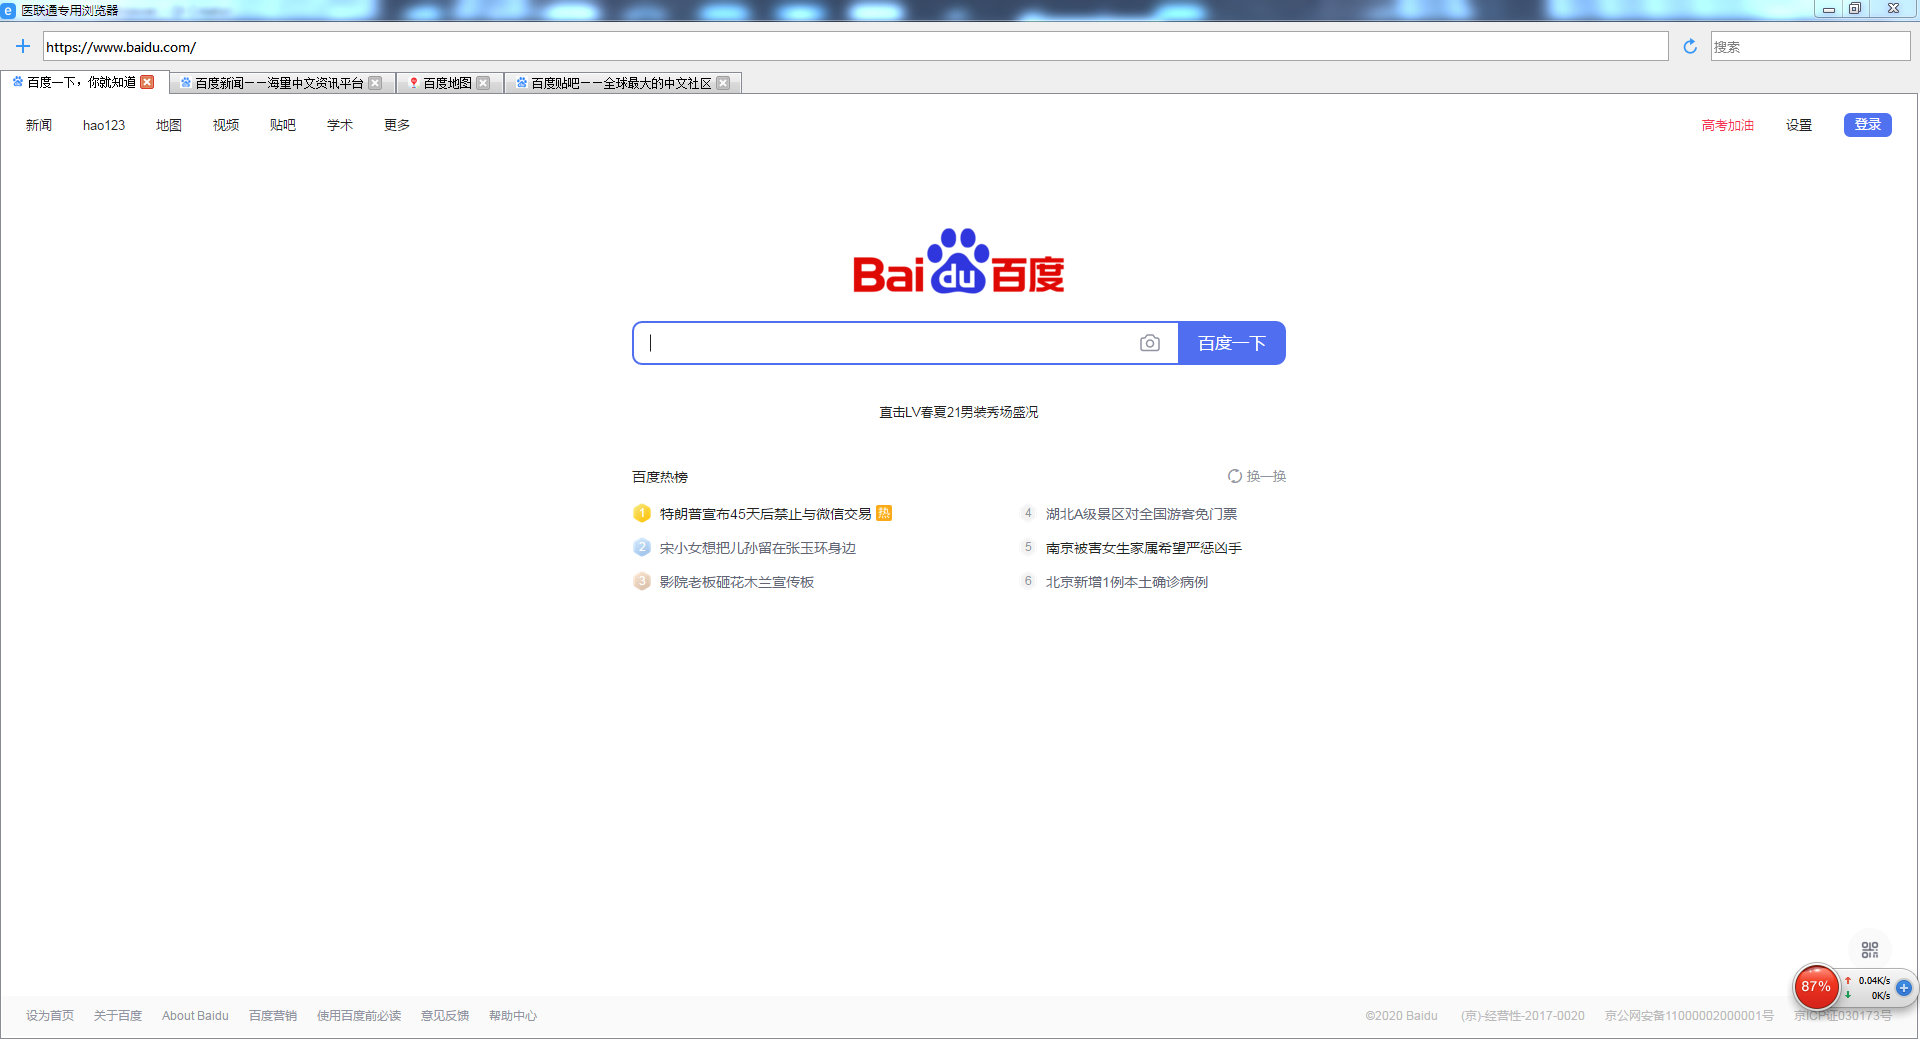Open the 设置 settings menu

[1799, 125]
